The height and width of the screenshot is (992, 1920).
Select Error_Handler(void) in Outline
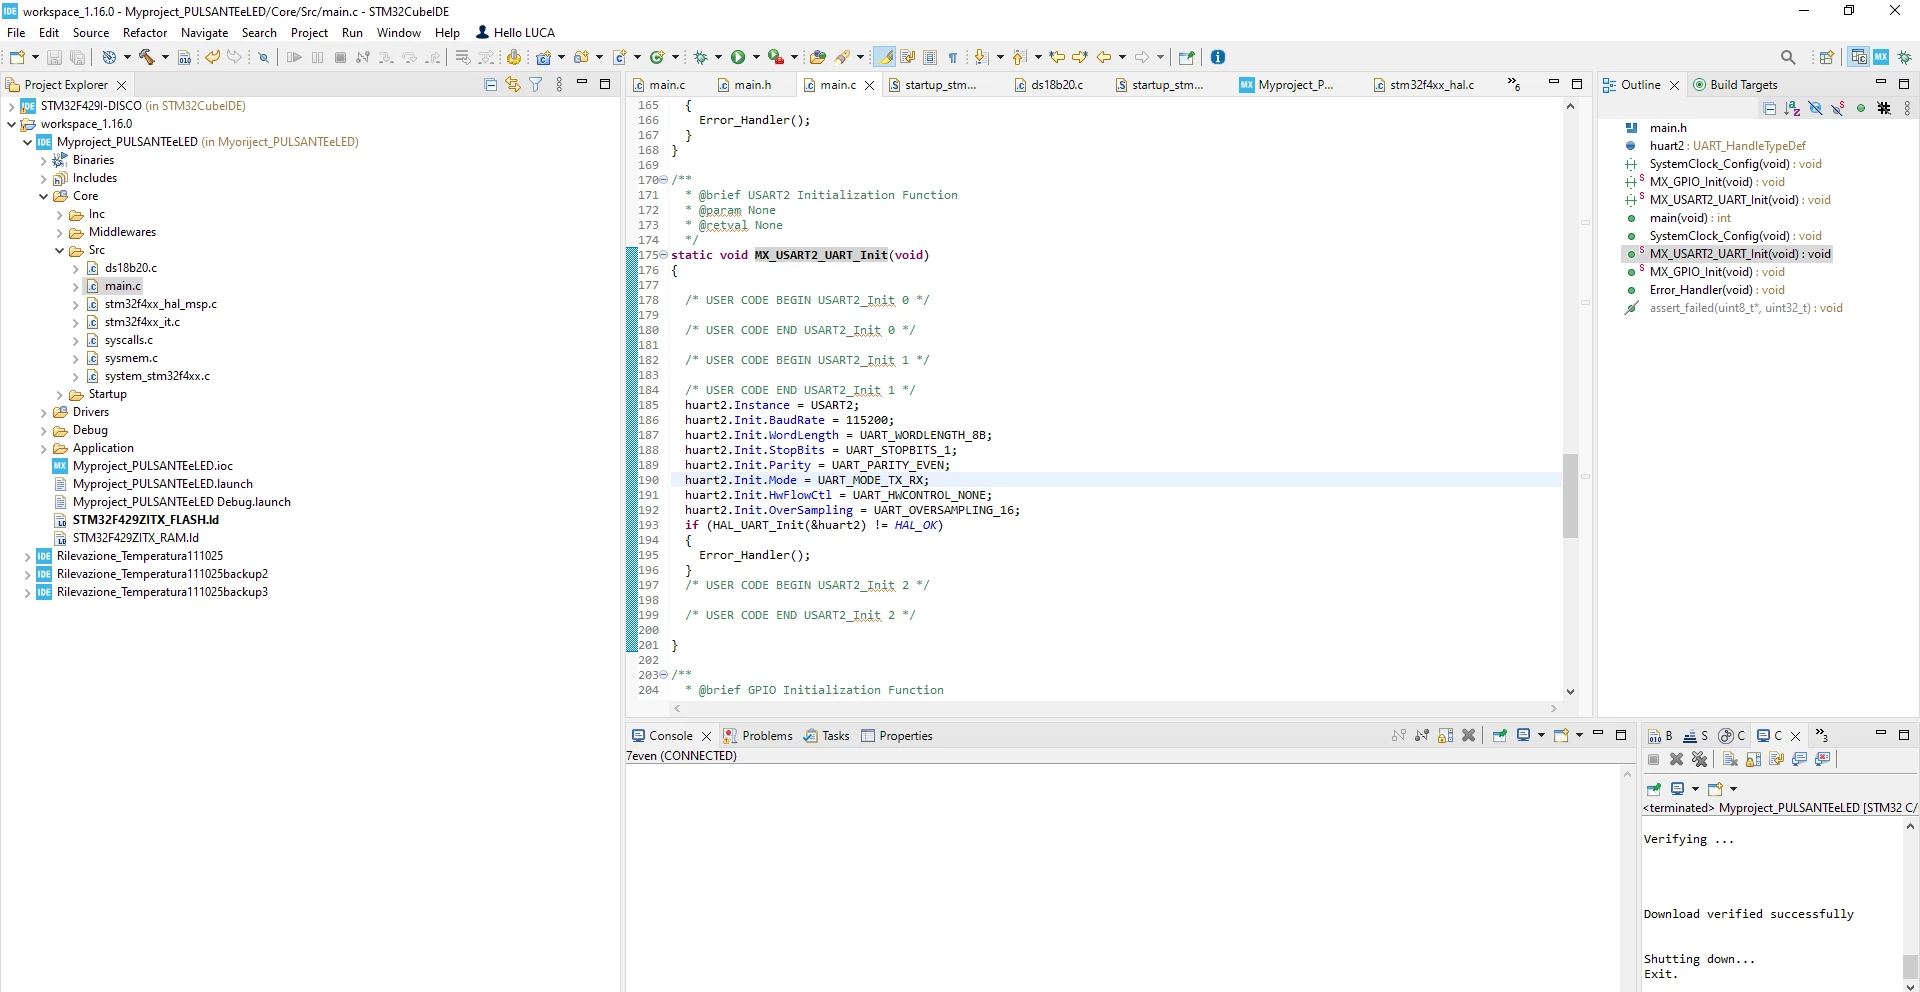click(1716, 290)
